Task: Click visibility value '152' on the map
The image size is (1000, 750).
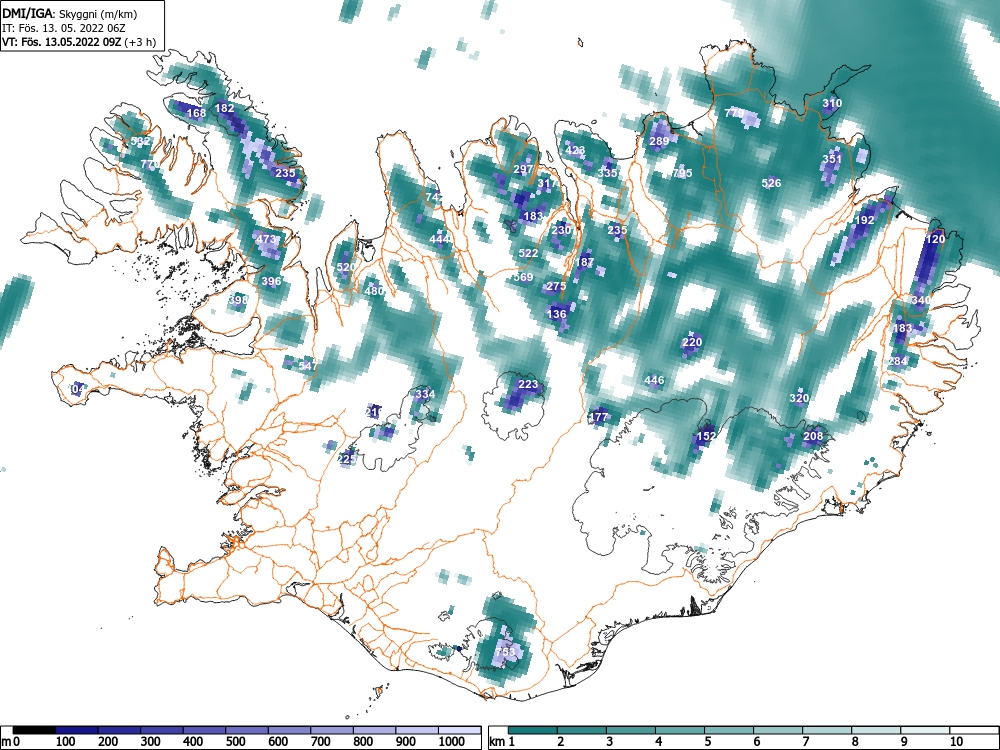Action: (x=706, y=436)
